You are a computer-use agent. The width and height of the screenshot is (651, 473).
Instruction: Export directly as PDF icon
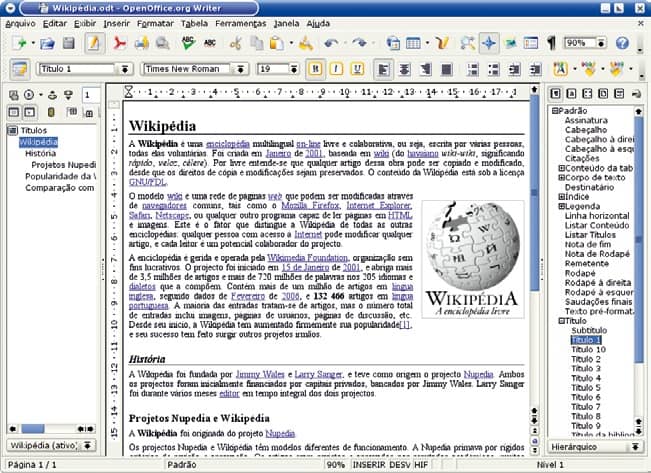click(x=120, y=43)
